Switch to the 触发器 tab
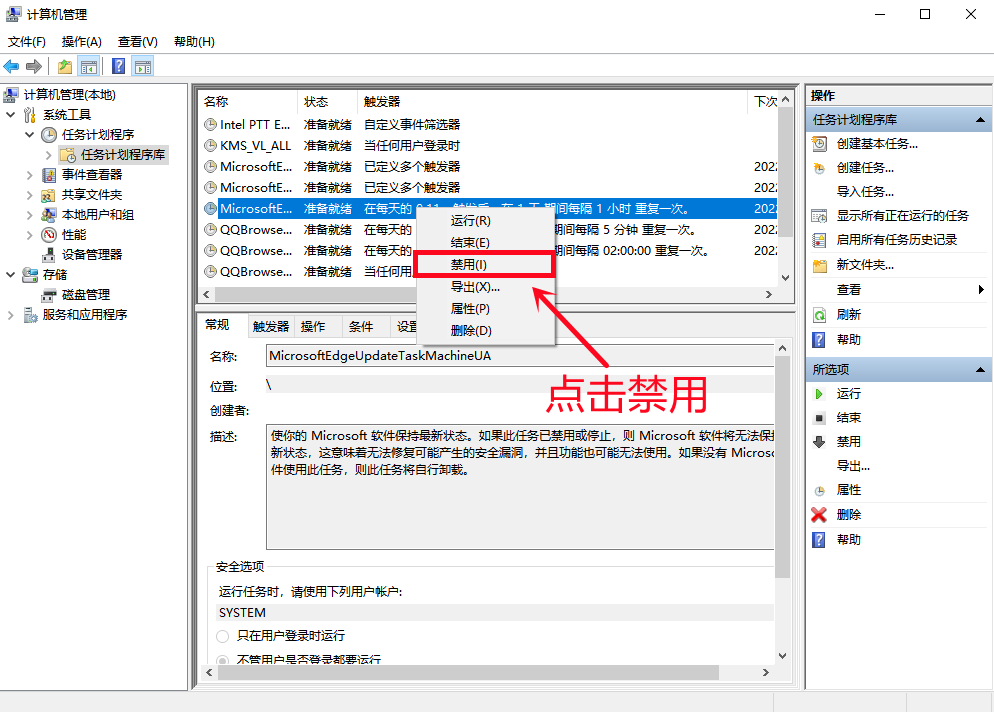This screenshot has height=712, width=994. 271,327
